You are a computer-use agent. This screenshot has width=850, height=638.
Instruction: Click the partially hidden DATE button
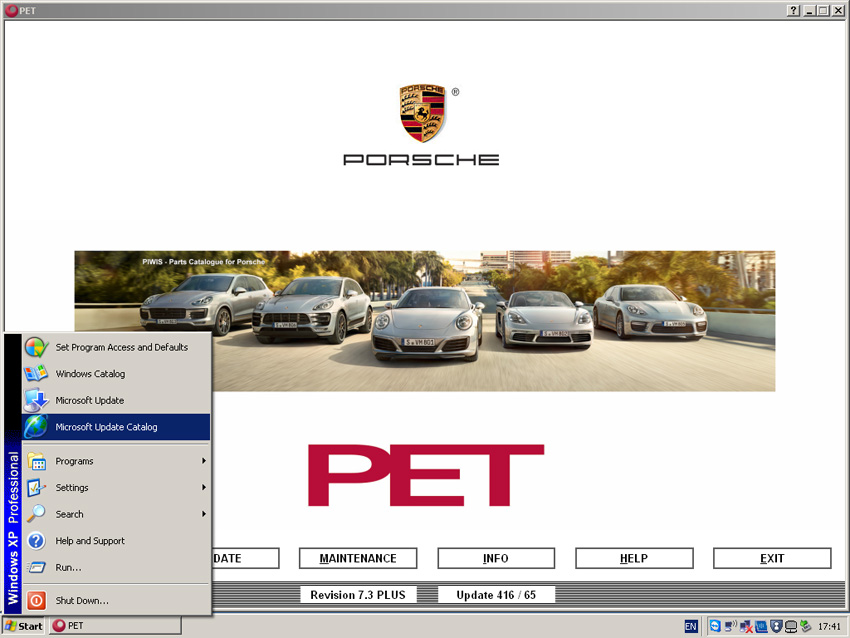click(246, 558)
